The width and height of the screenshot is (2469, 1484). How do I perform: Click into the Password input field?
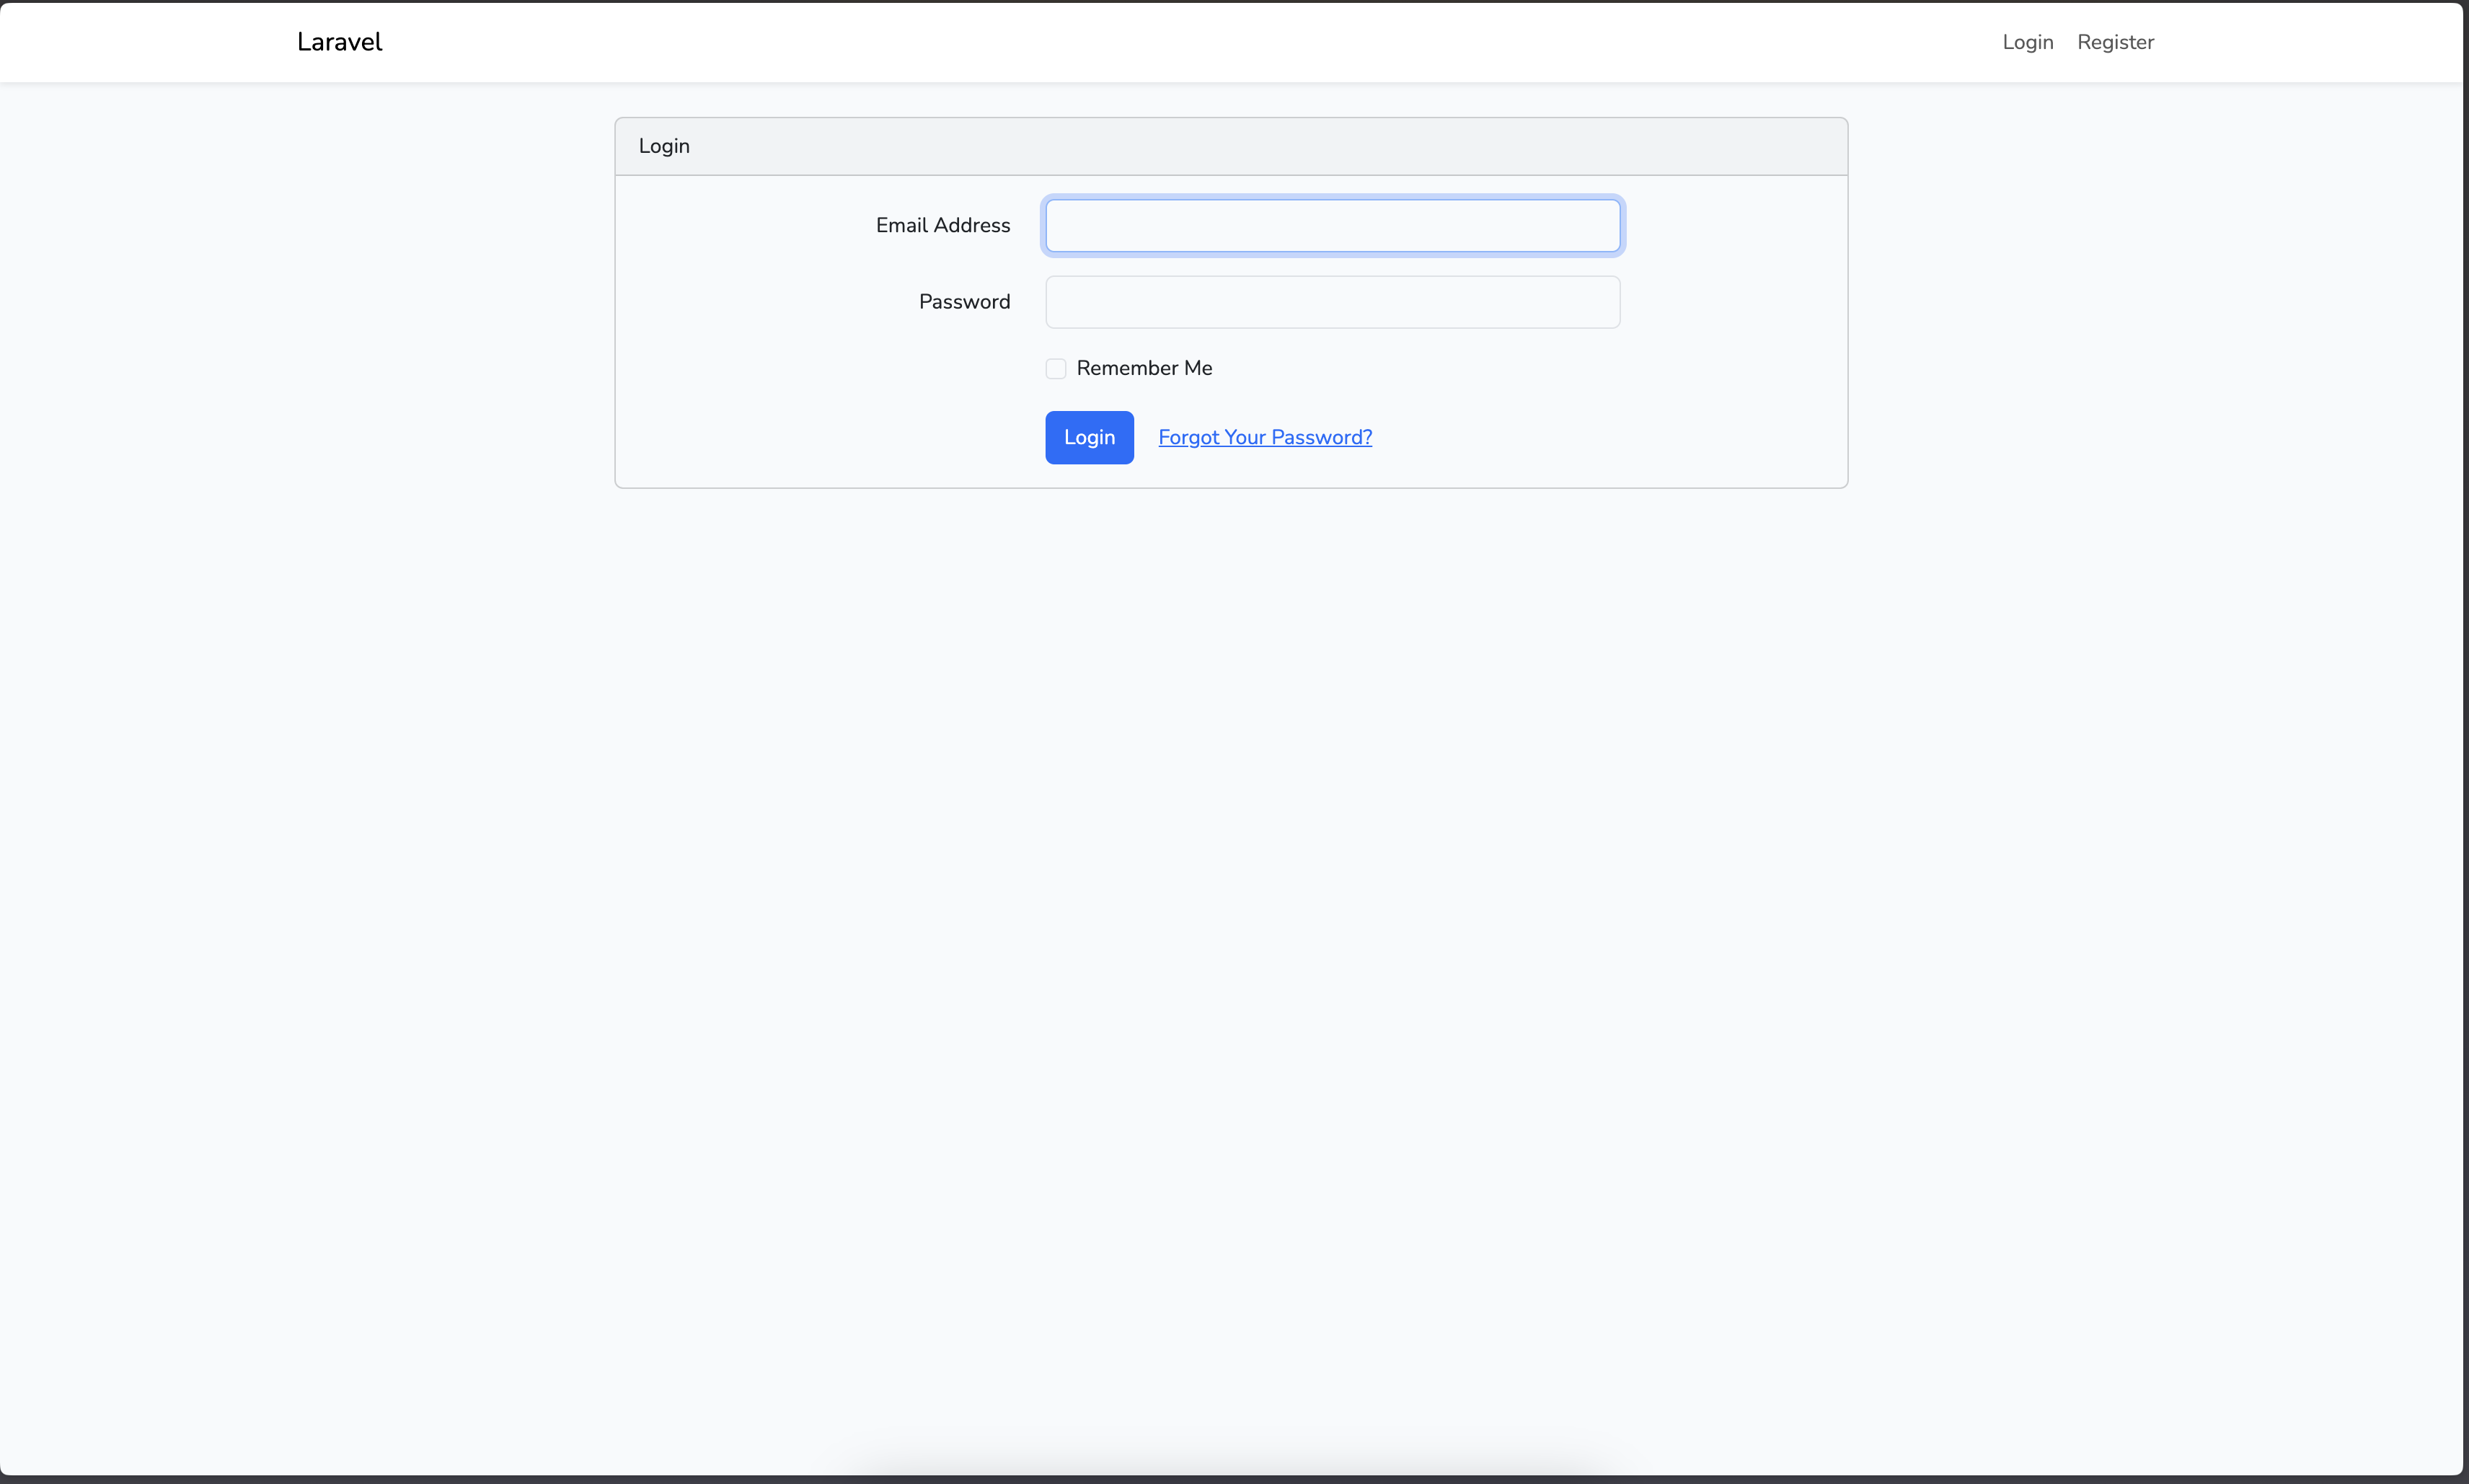coord(1332,302)
